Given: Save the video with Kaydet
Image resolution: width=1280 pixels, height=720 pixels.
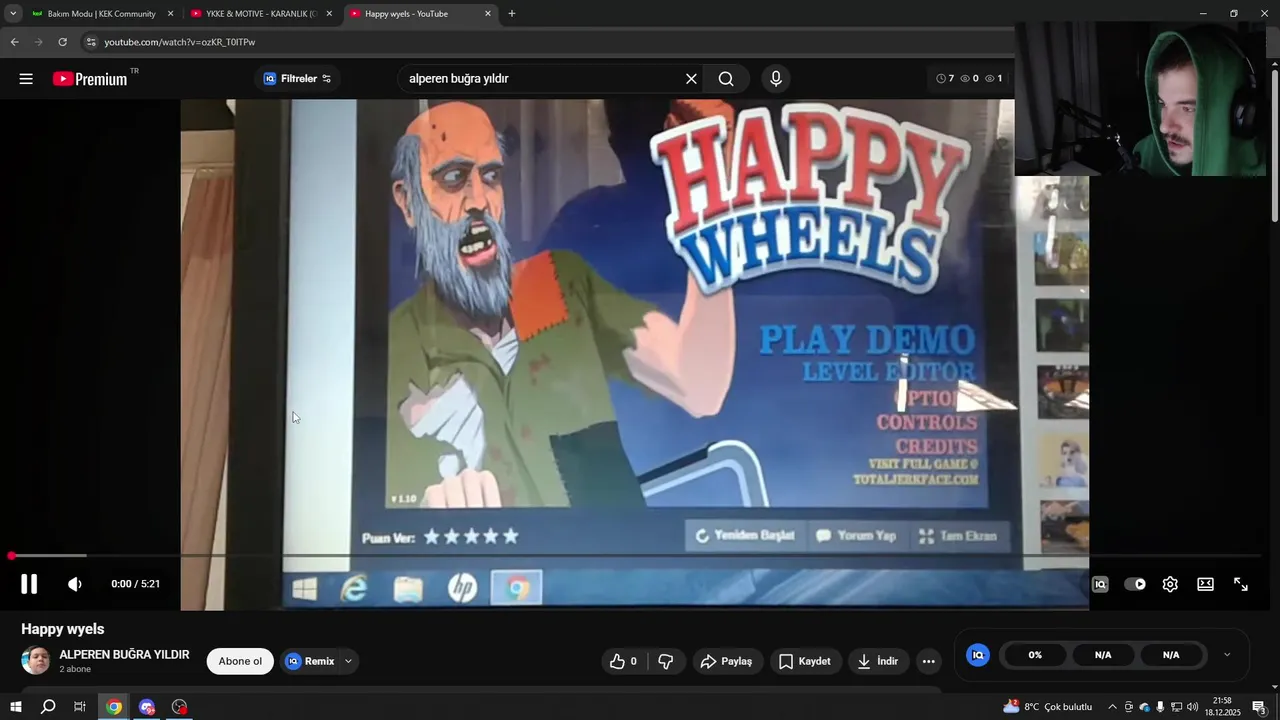Looking at the screenshot, I should pos(805,661).
